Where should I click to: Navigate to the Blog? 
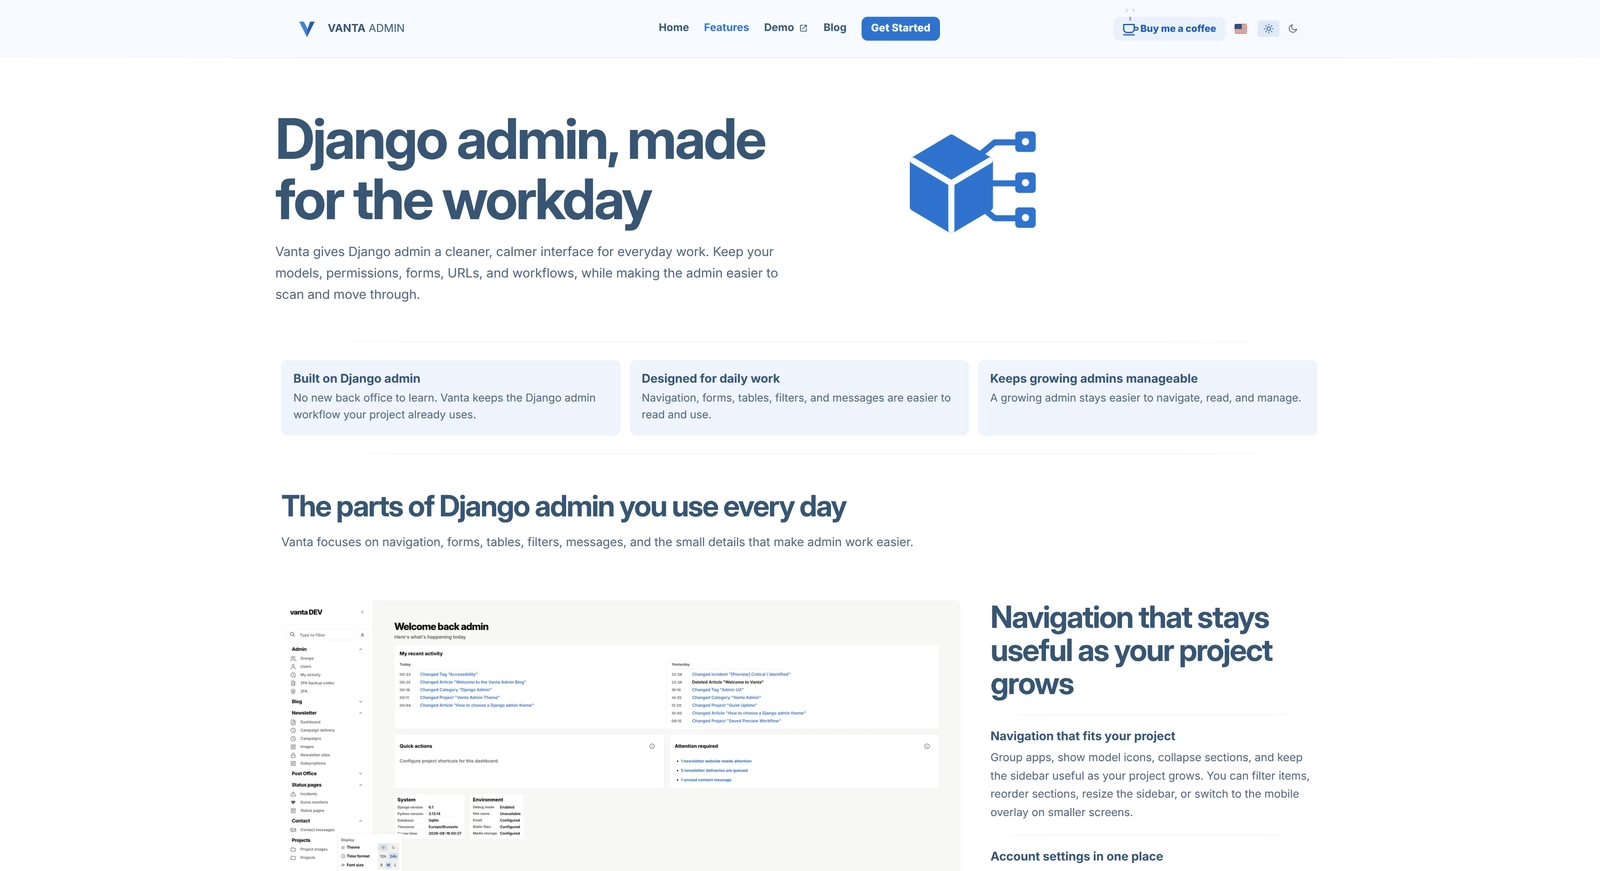835,28
